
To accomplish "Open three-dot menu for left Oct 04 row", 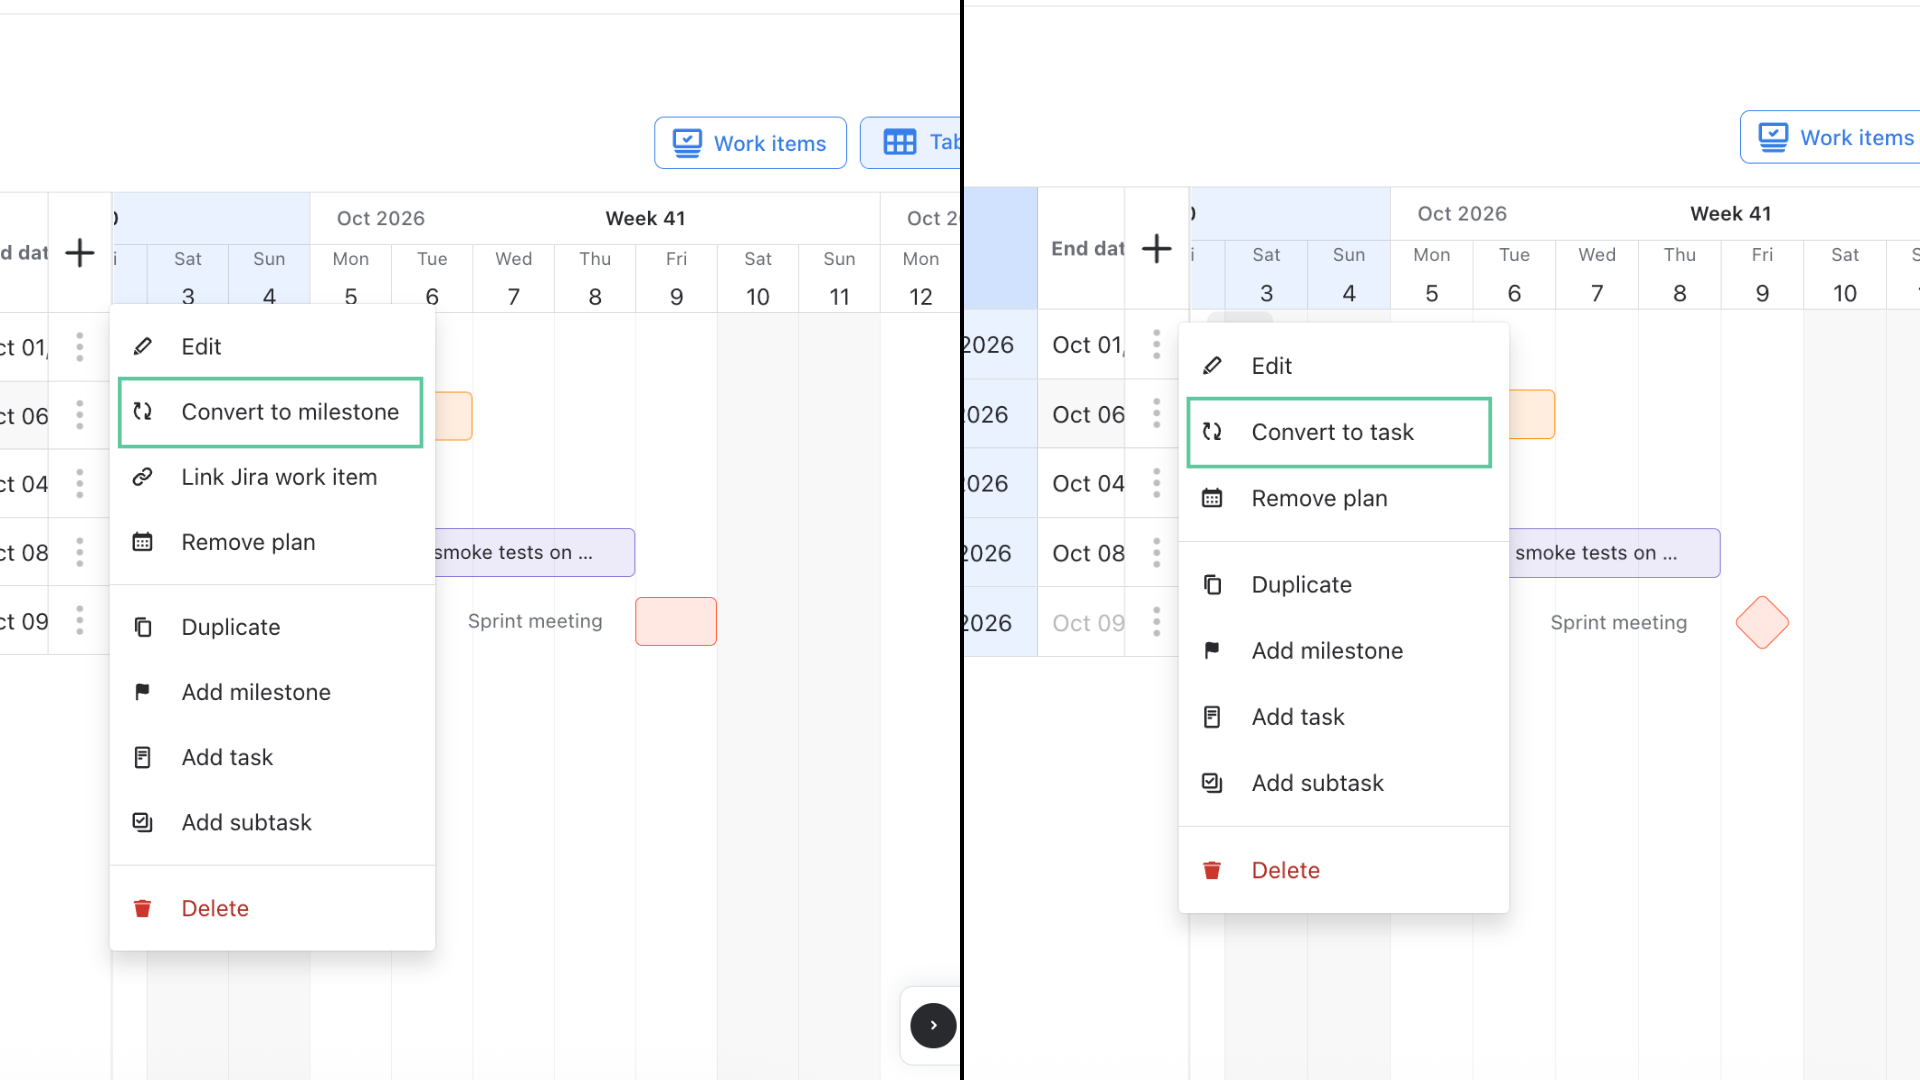I will [x=80, y=484].
